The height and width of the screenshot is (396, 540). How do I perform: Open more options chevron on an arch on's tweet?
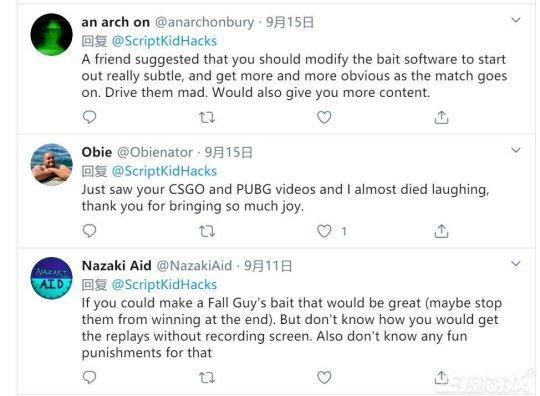pos(516,20)
